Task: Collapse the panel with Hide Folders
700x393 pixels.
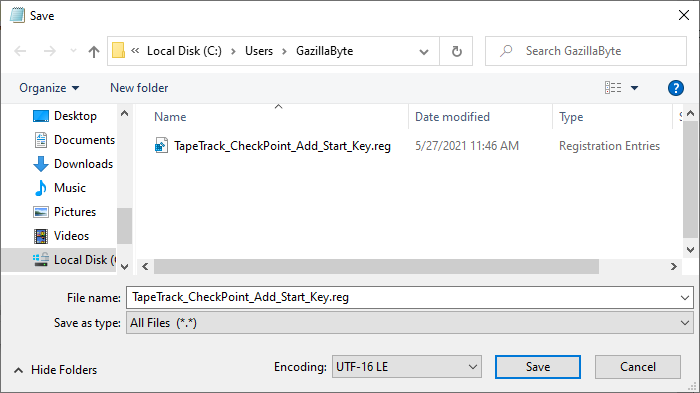Action: tap(55, 370)
